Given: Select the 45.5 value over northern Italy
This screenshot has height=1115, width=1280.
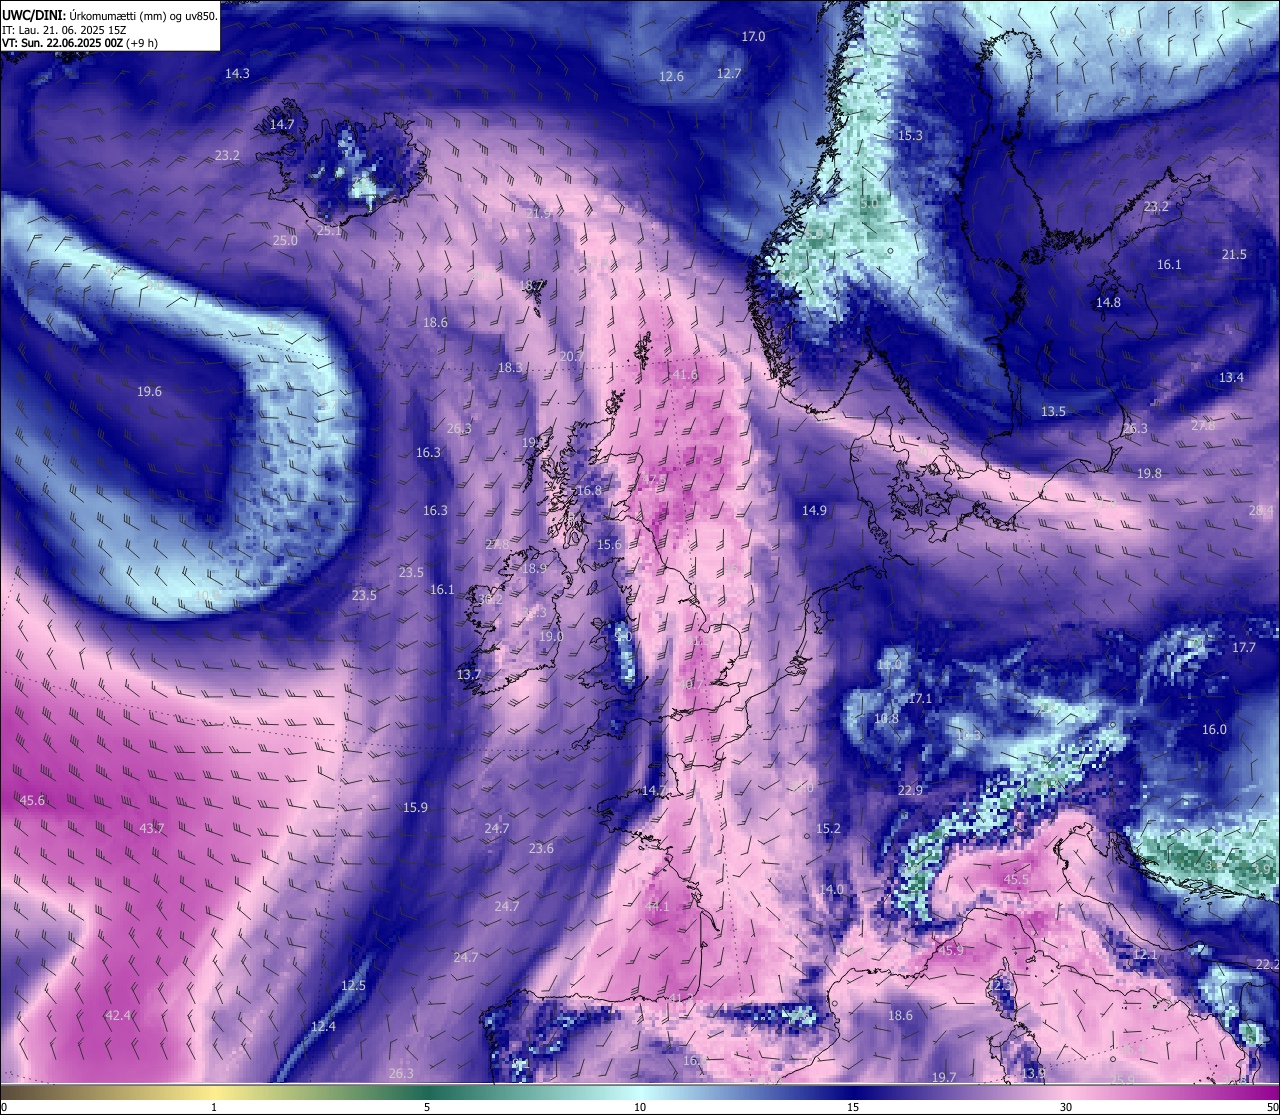Looking at the screenshot, I should pos(1016,879).
